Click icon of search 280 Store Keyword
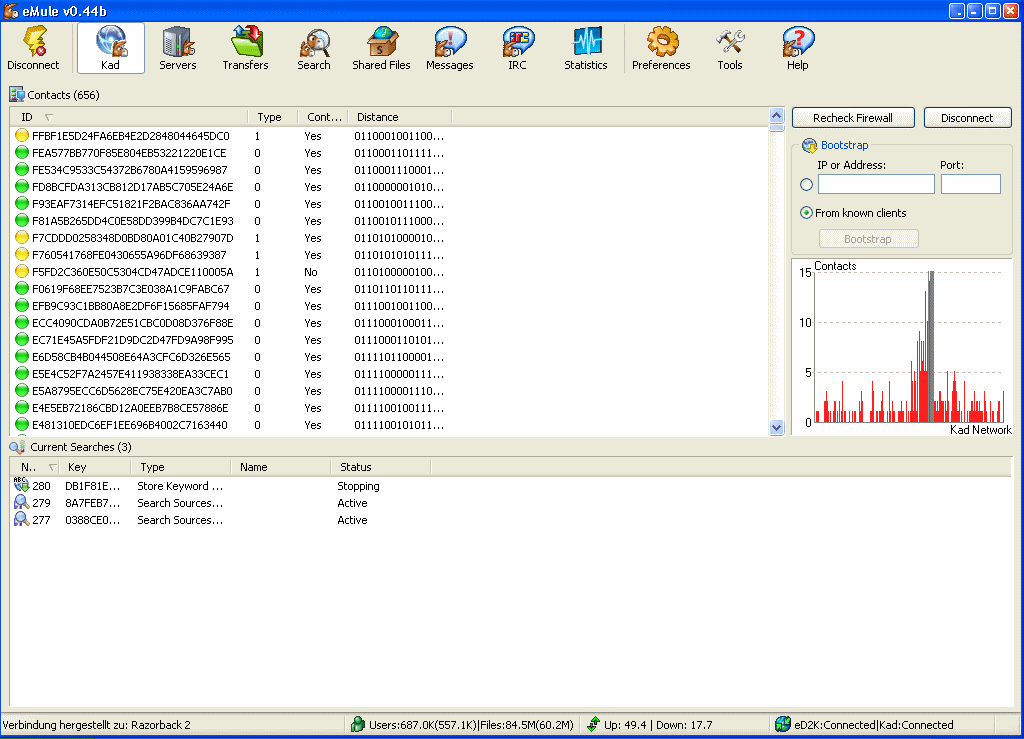The image size is (1024, 739). click(x=21, y=484)
